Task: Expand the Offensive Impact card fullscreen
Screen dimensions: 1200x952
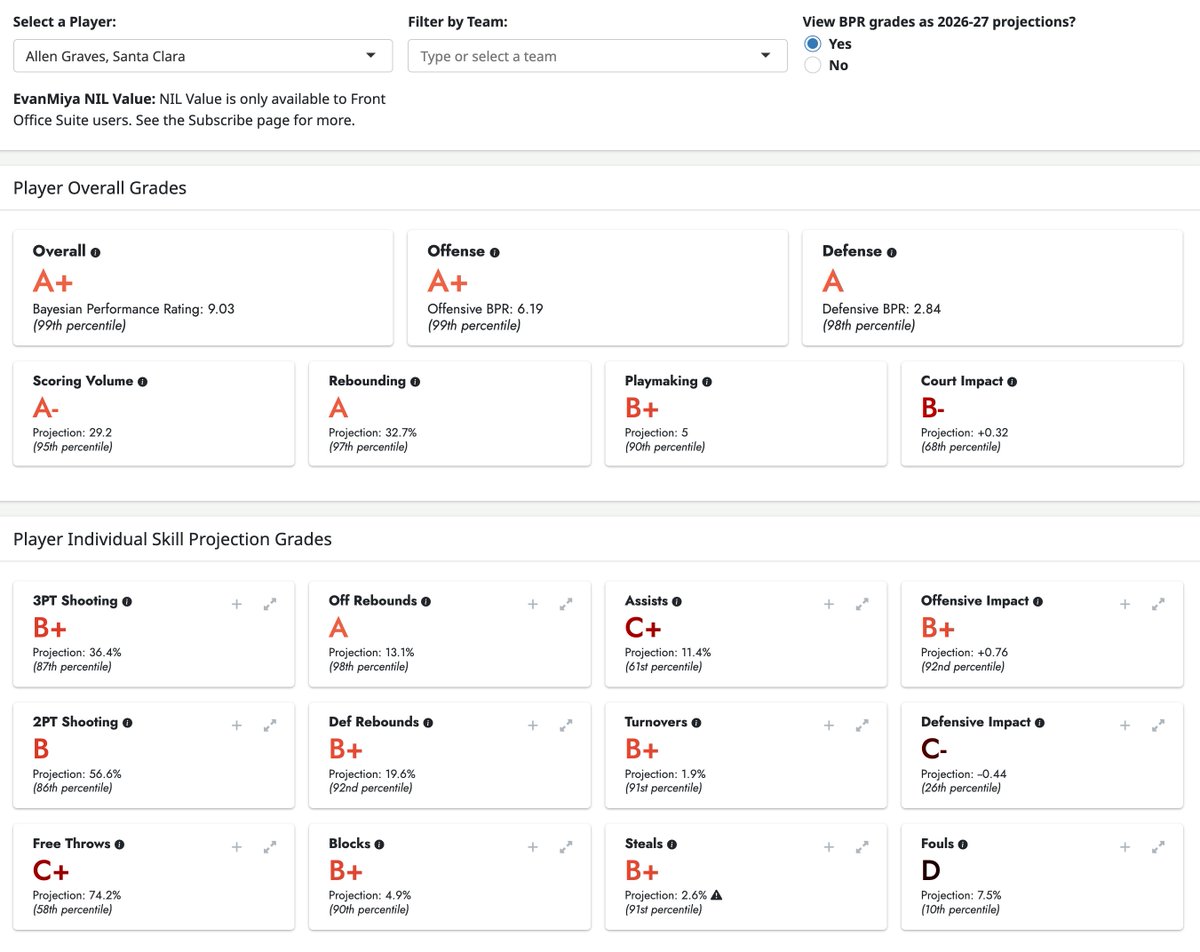Action: (1158, 604)
